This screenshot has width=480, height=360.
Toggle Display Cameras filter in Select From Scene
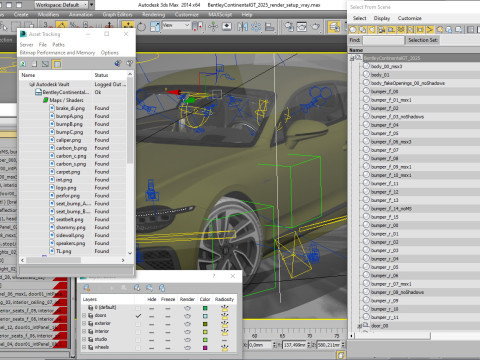(x=382, y=30)
